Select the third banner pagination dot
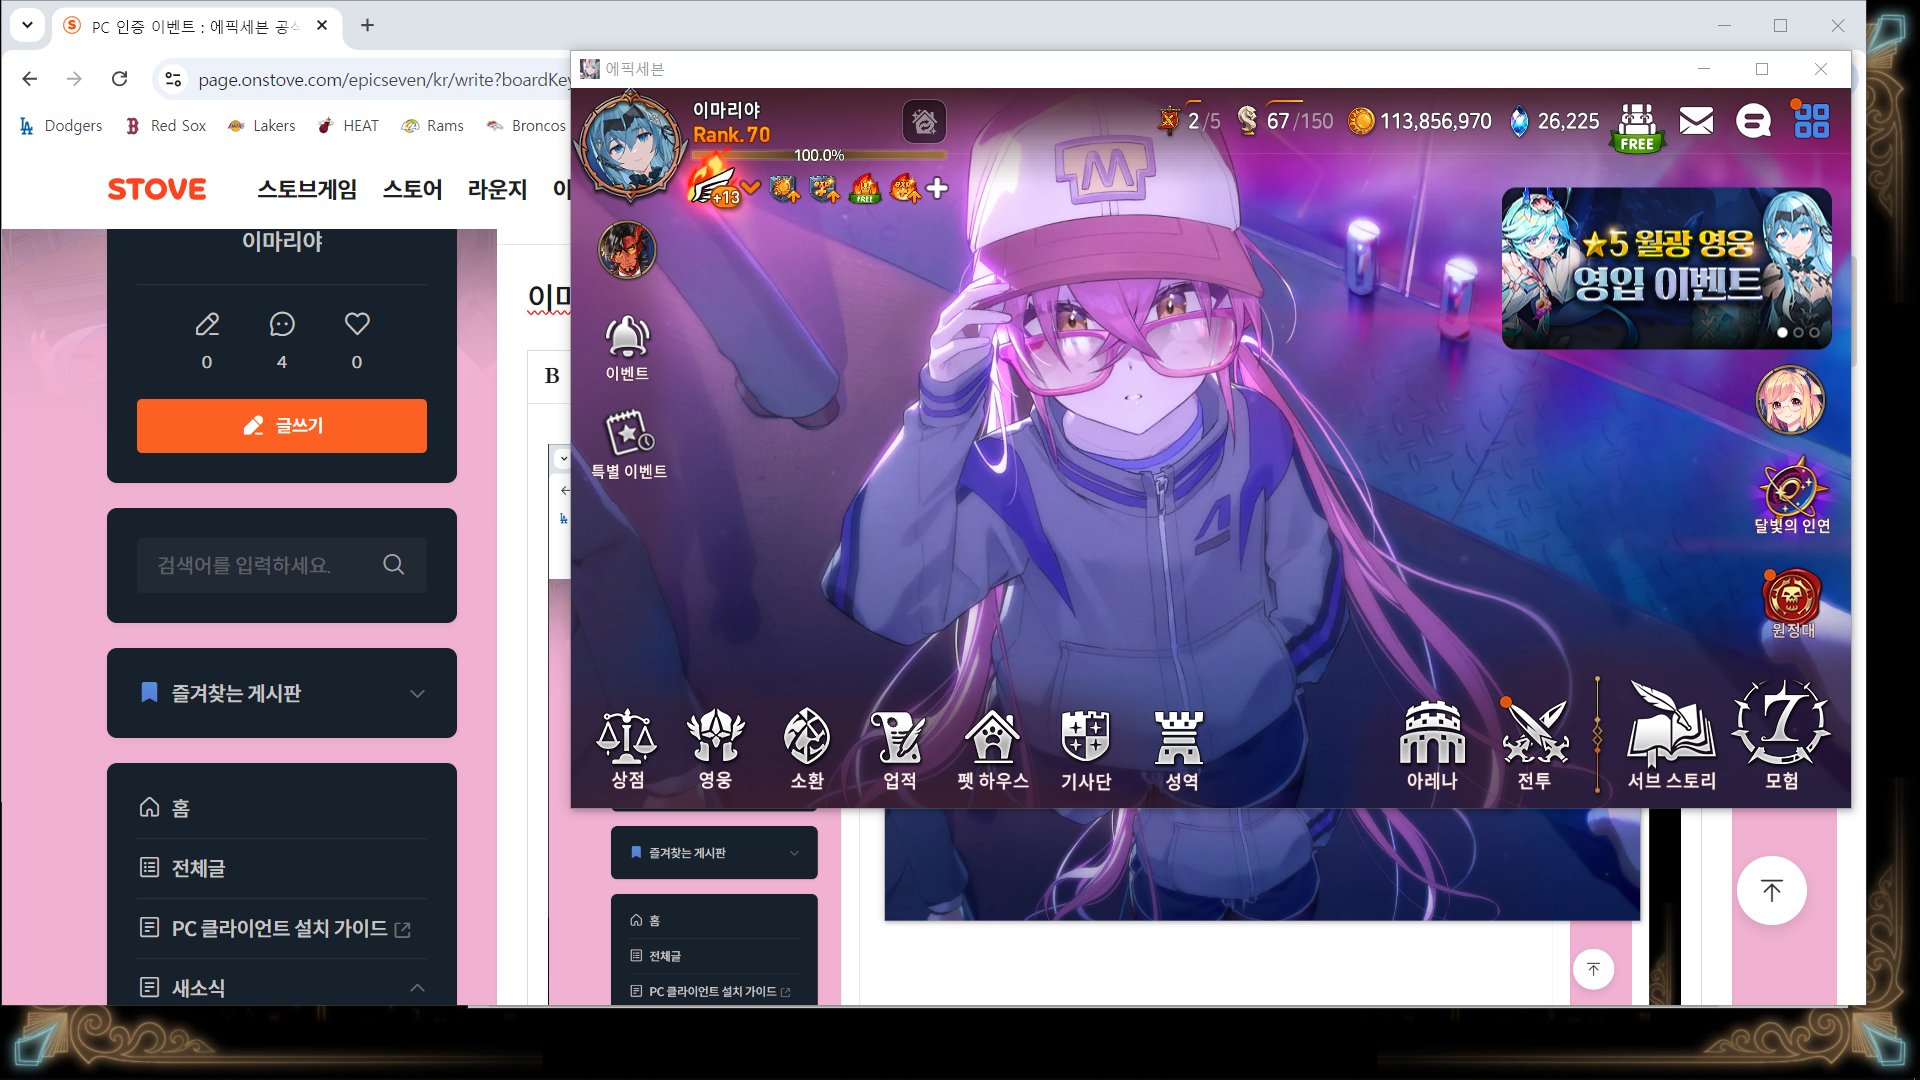This screenshot has height=1080, width=1920. pyautogui.click(x=1814, y=333)
